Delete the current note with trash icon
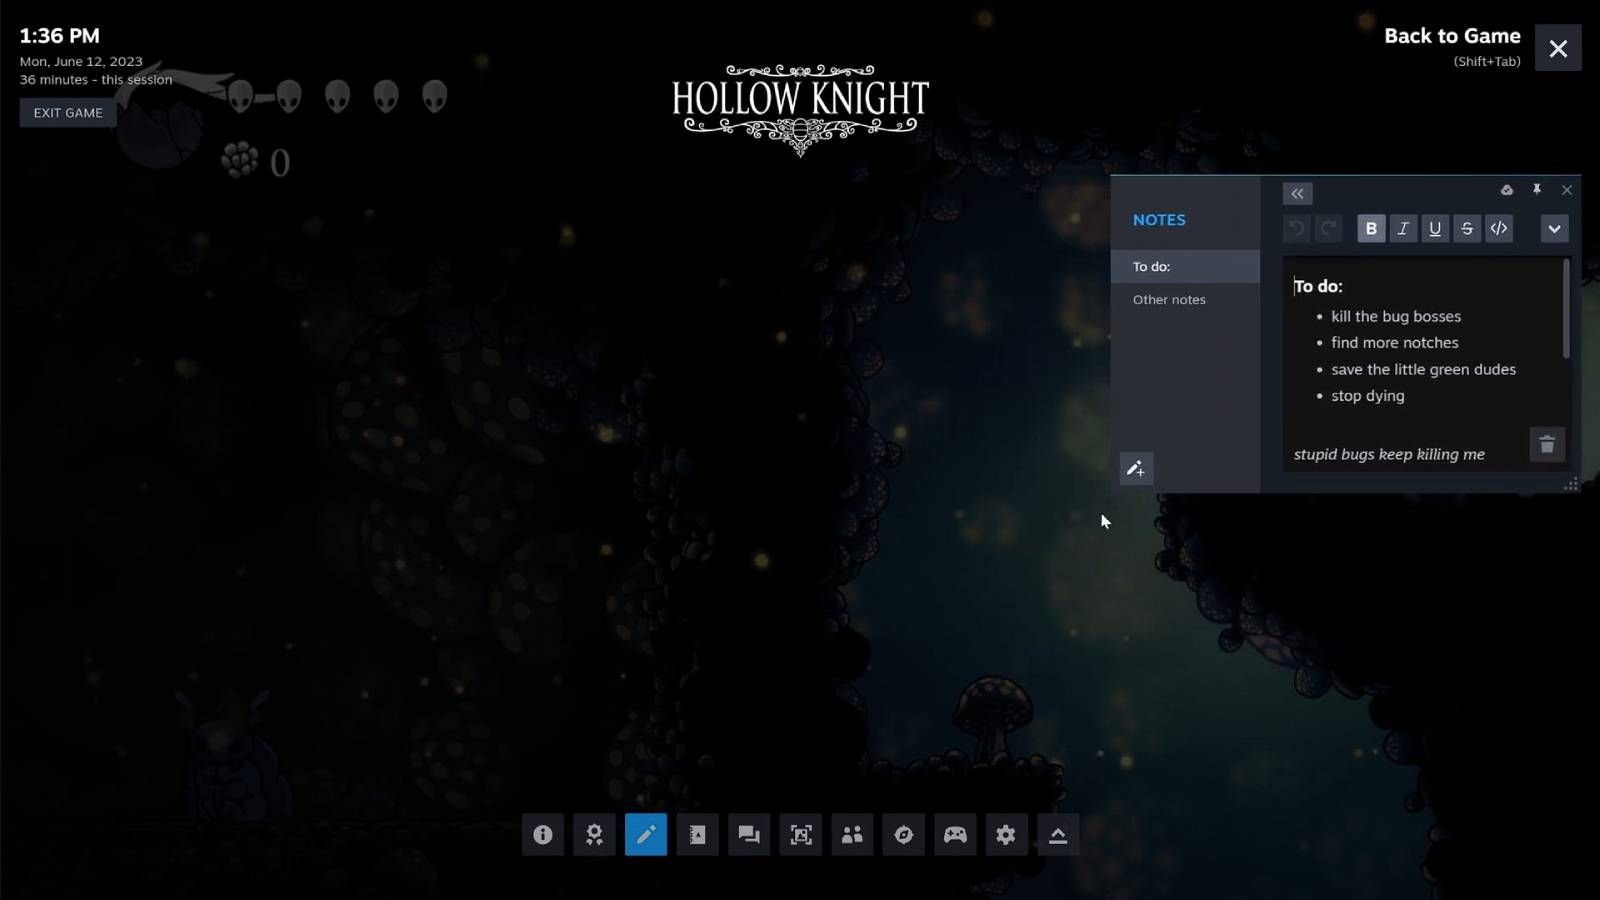This screenshot has width=1600, height=900. pyautogui.click(x=1547, y=444)
